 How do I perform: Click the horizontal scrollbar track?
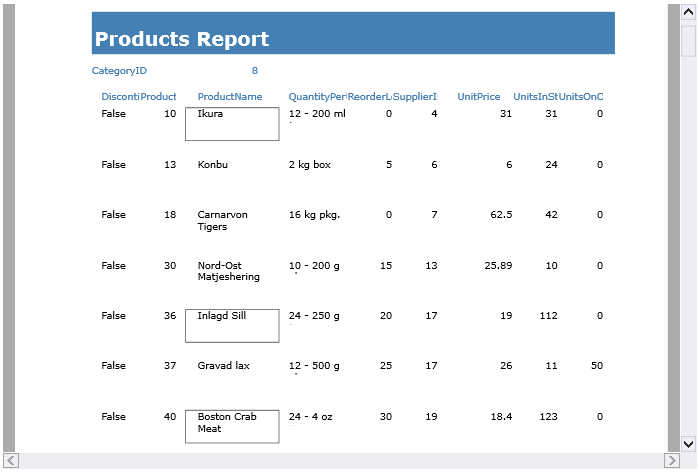point(340,460)
